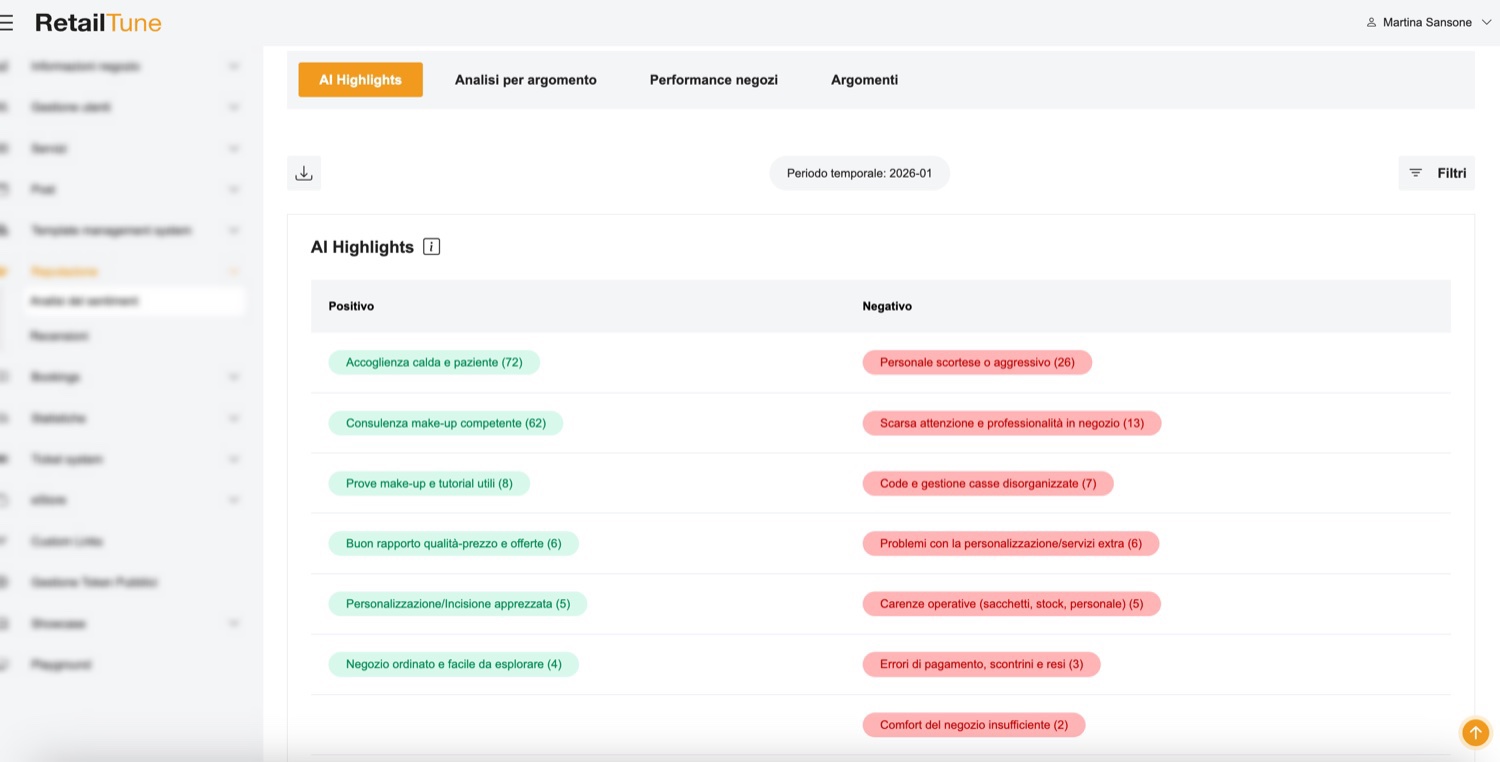The height and width of the screenshot is (762, 1500).
Task: Click the AI Highlights section heading
Action: coord(362,247)
